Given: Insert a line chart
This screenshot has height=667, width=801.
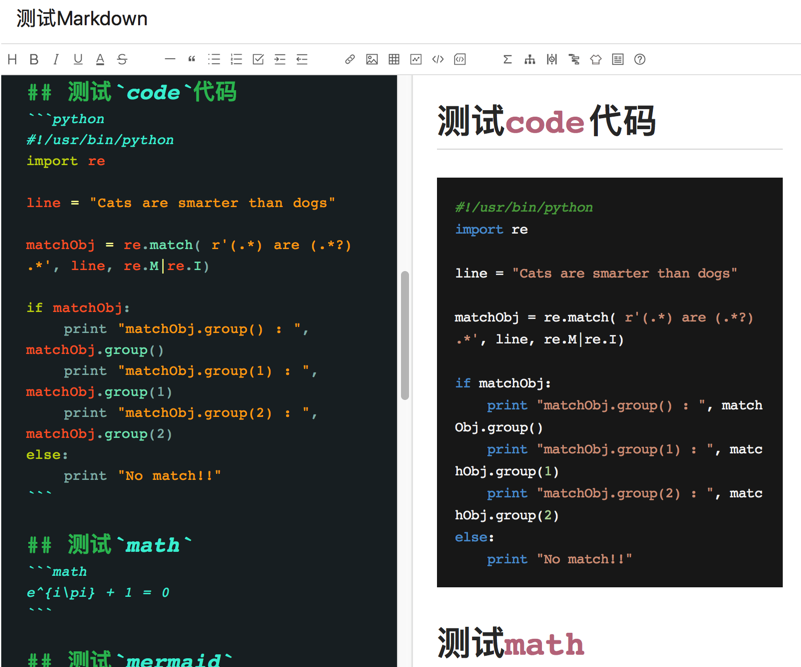Looking at the screenshot, I should tap(416, 59).
